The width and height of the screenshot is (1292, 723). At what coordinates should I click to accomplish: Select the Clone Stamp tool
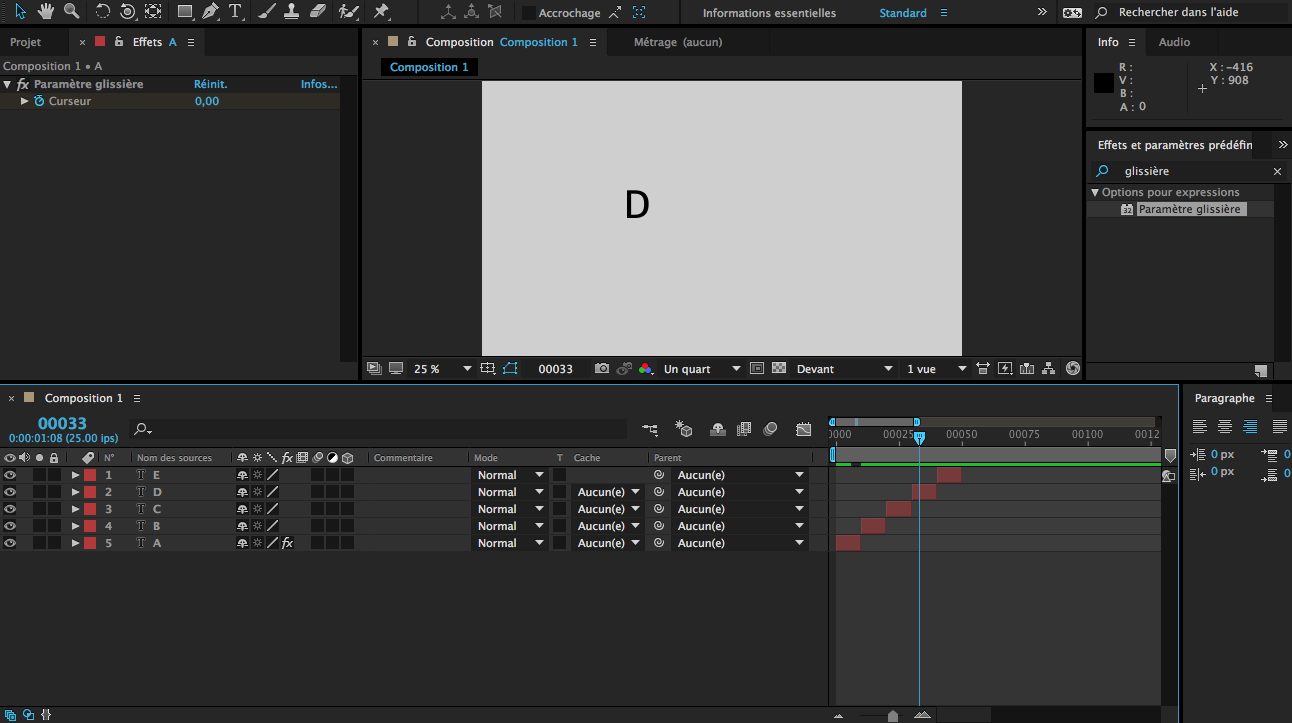(291, 12)
